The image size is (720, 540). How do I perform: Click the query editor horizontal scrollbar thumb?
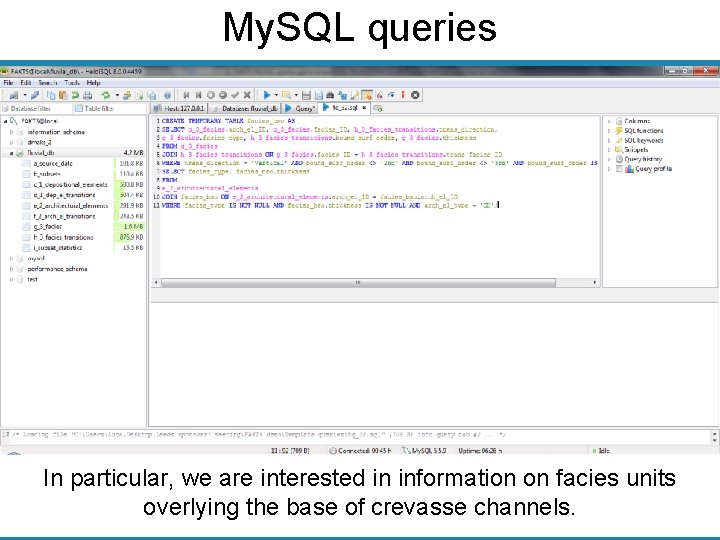(358, 282)
